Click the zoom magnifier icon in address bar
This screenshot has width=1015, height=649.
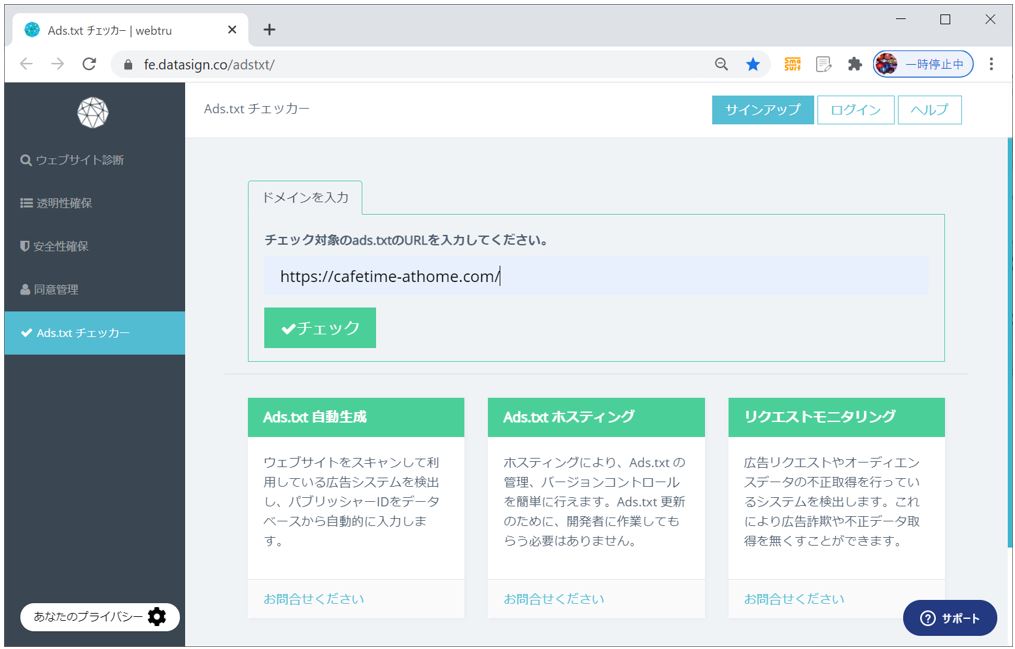point(721,64)
